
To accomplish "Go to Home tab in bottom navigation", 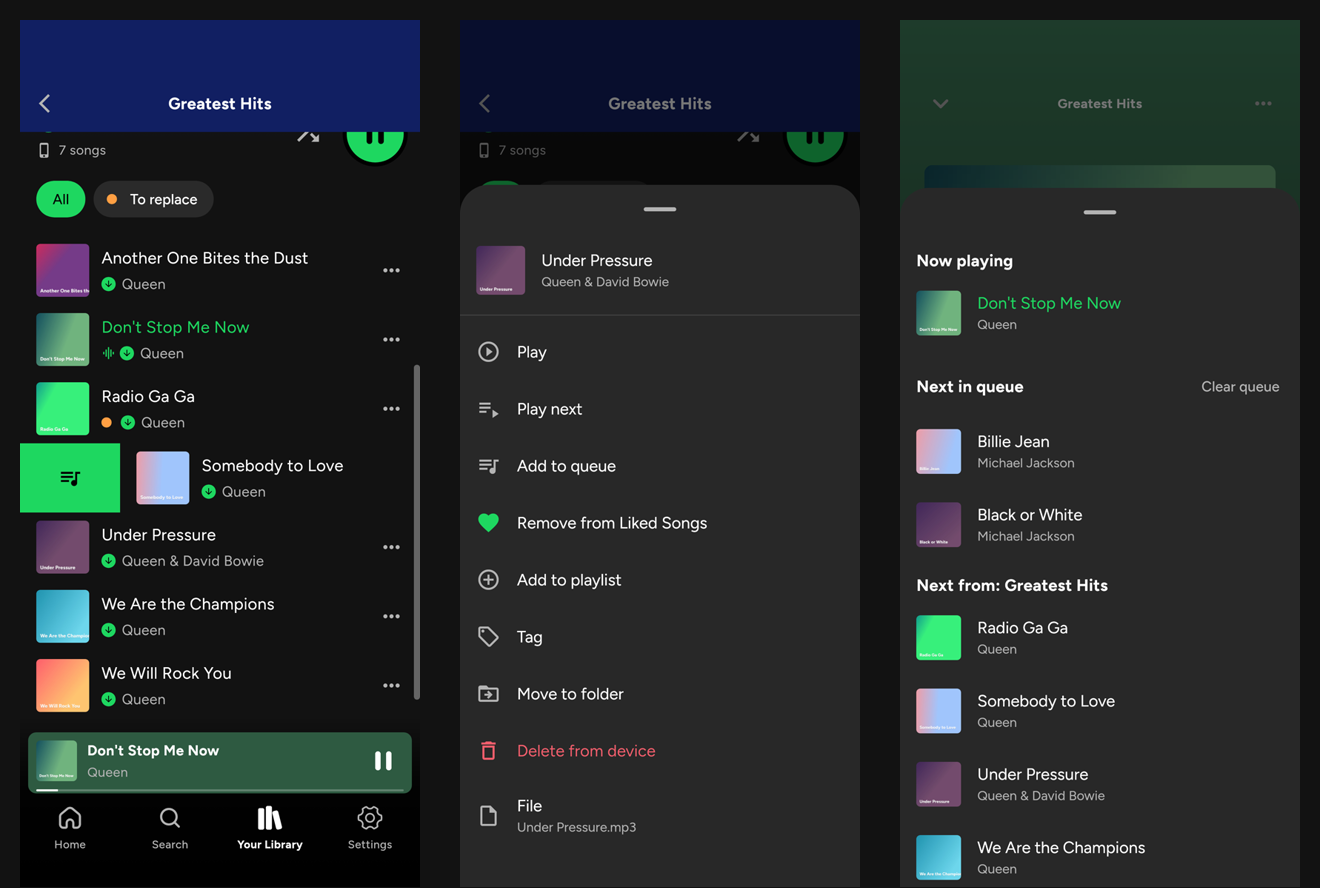I will click(x=70, y=828).
